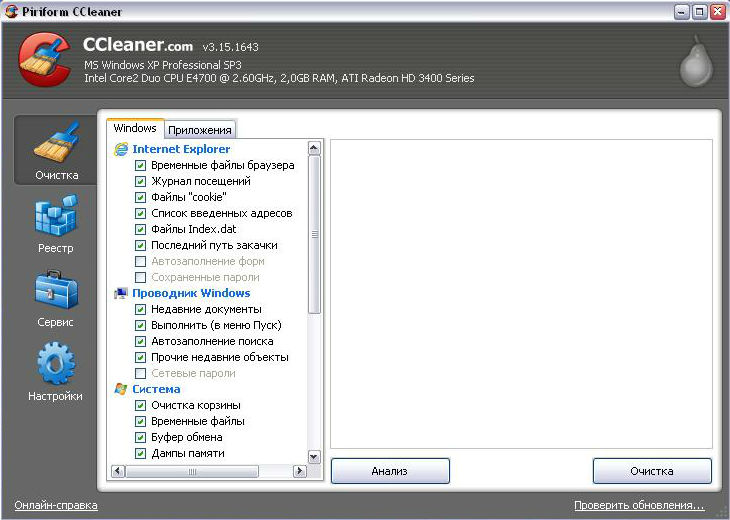
Task: Select Проводник Windows group heading
Action: 191,293
